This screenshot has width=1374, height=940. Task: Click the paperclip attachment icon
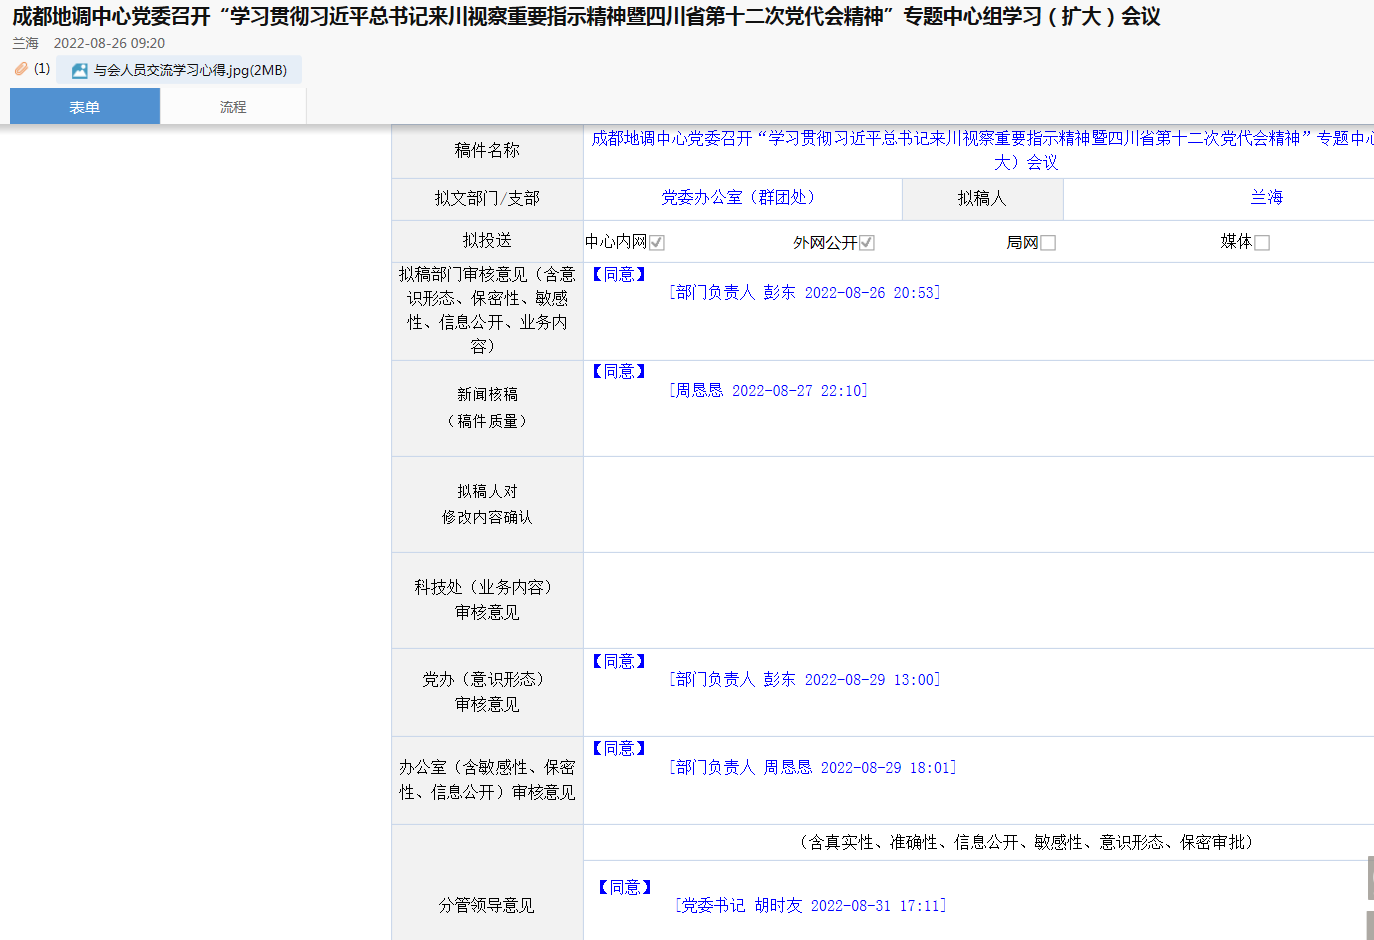[21, 69]
